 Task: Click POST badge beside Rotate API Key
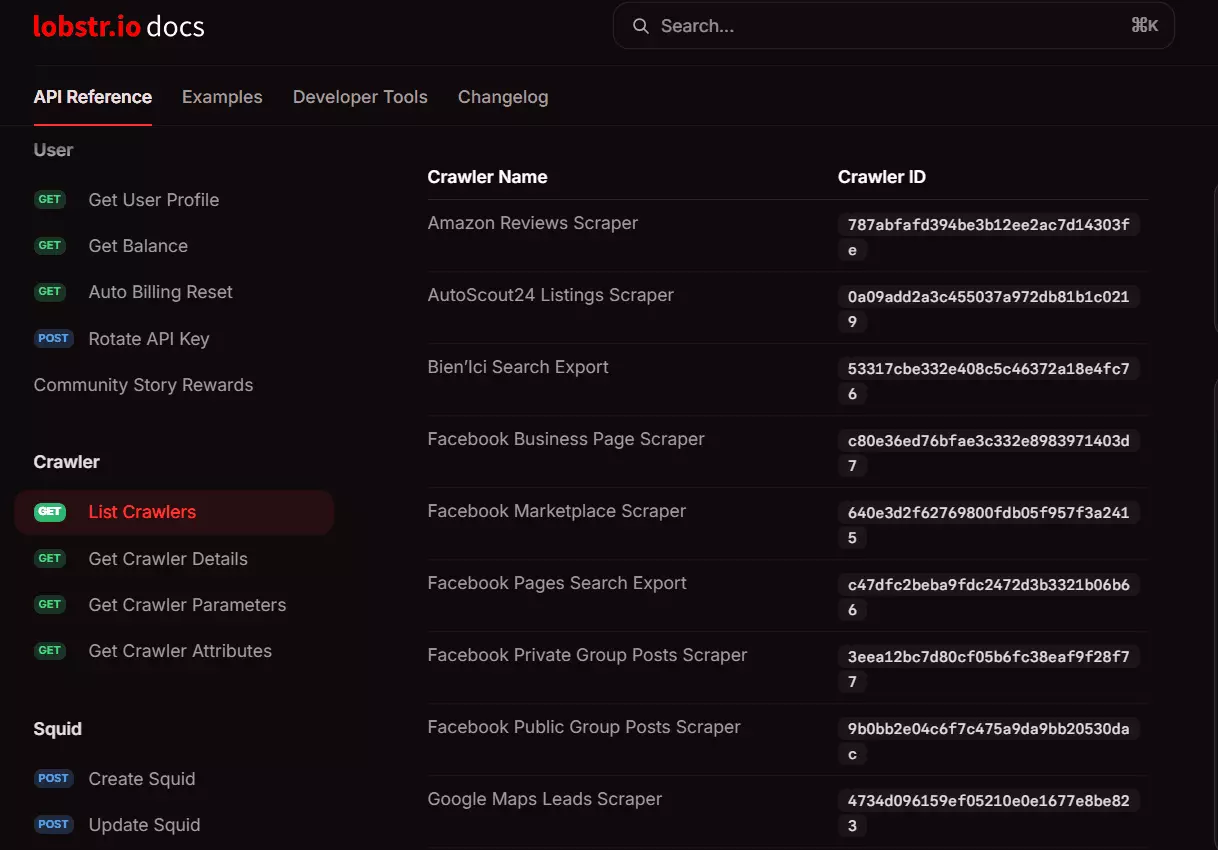point(54,338)
